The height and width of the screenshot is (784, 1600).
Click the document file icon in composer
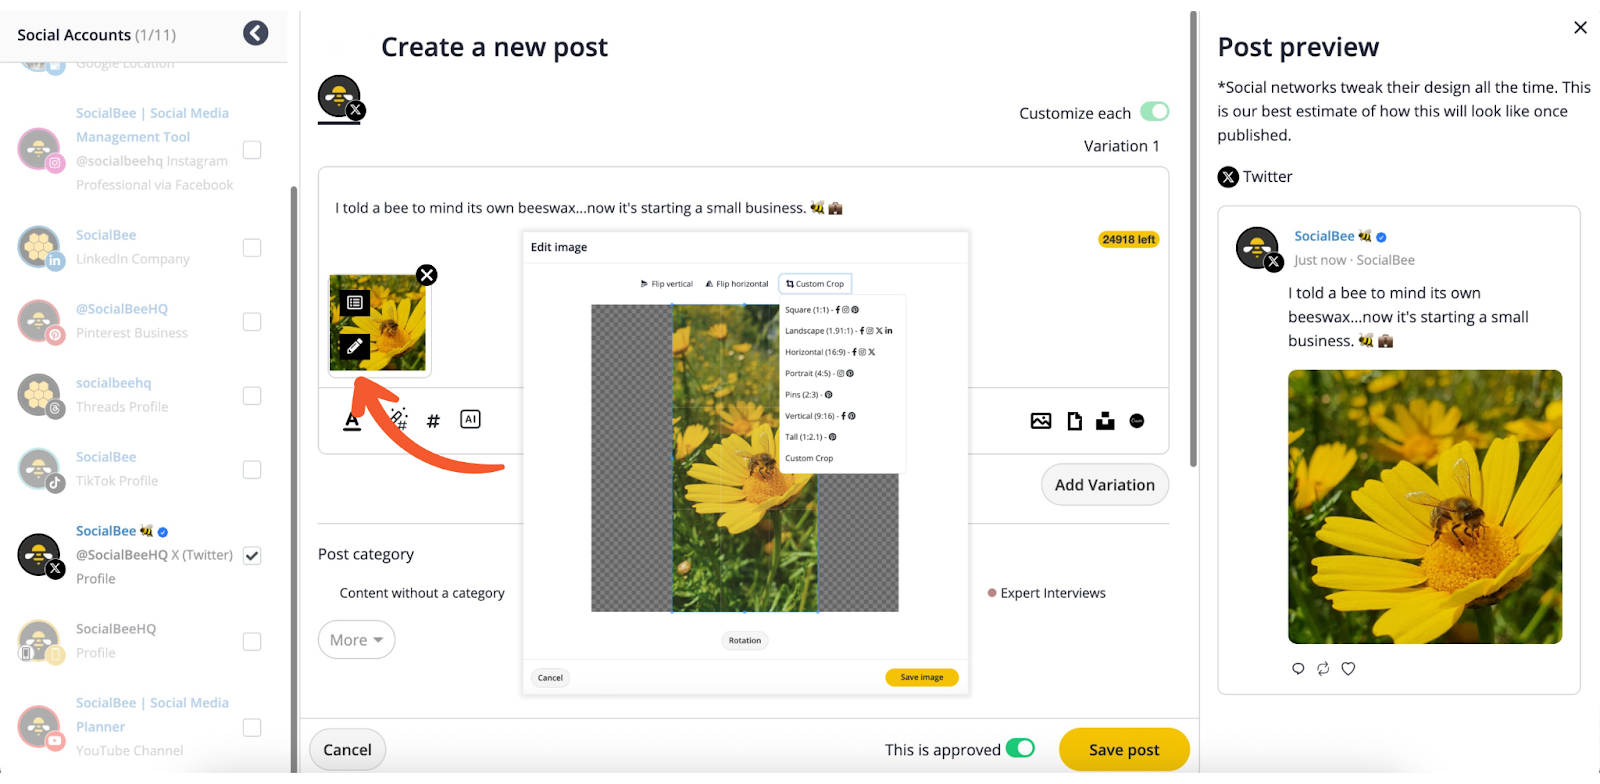click(x=1075, y=421)
